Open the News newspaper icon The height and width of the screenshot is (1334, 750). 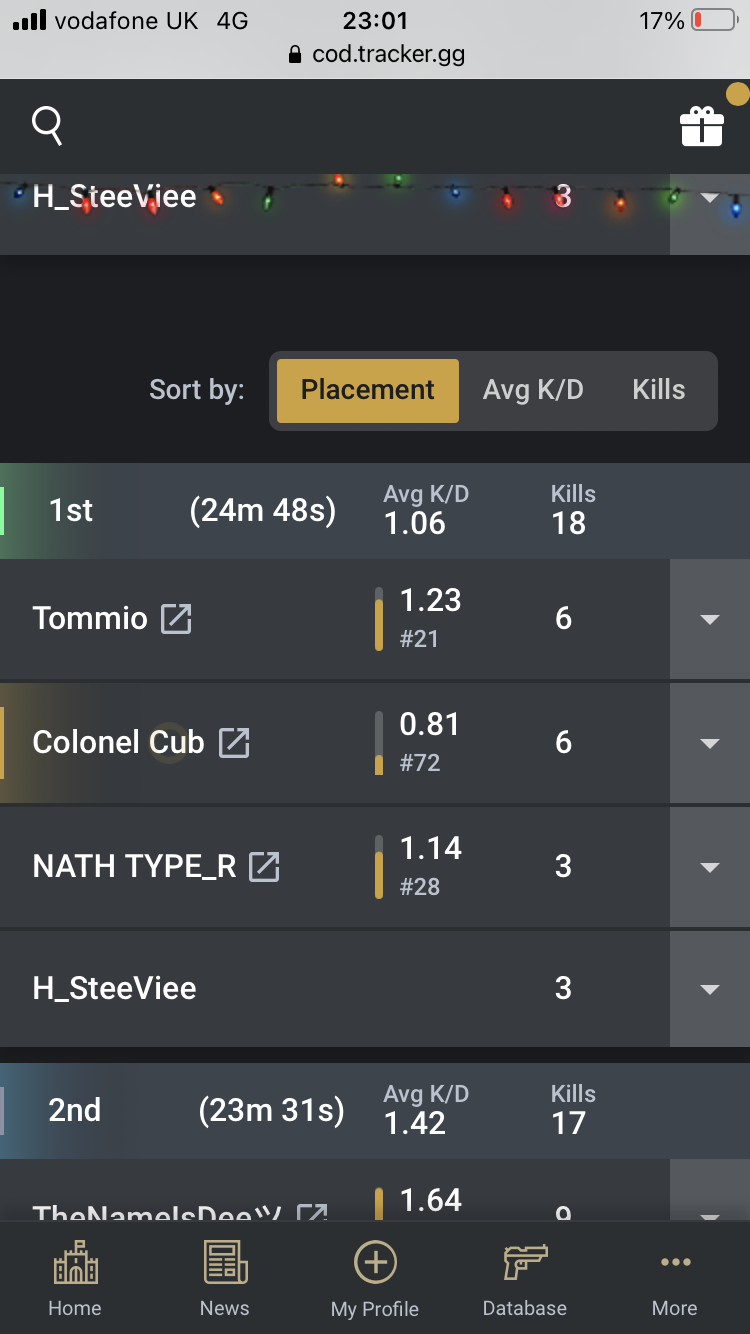pos(225,1263)
